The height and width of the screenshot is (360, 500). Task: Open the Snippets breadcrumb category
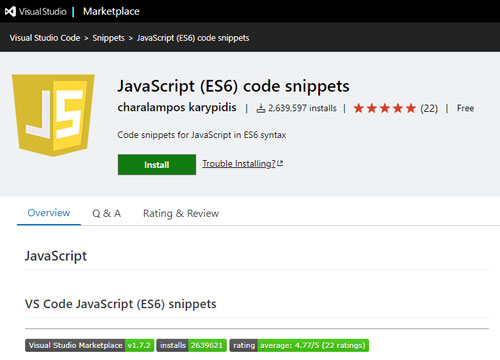(108, 38)
